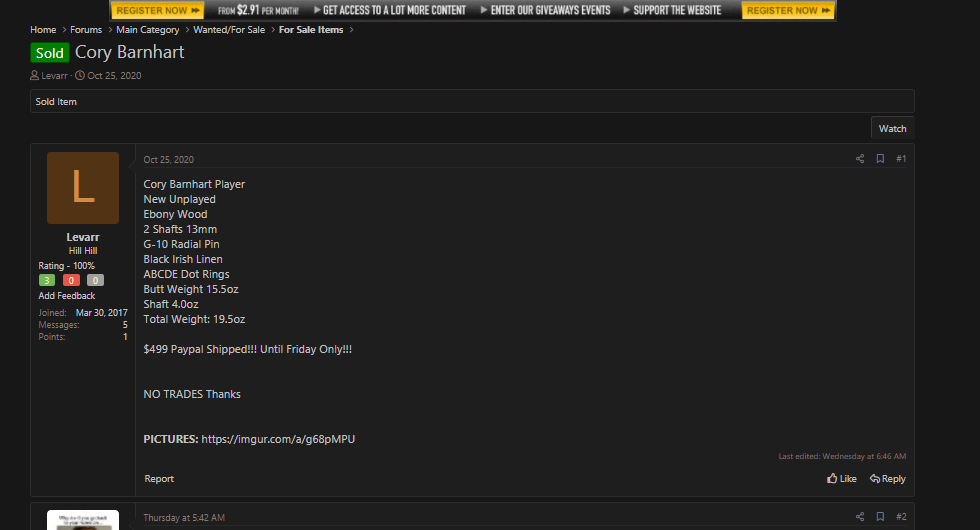The width and height of the screenshot is (980, 530).
Task: Reply to Levarr's post
Action: [x=887, y=479]
